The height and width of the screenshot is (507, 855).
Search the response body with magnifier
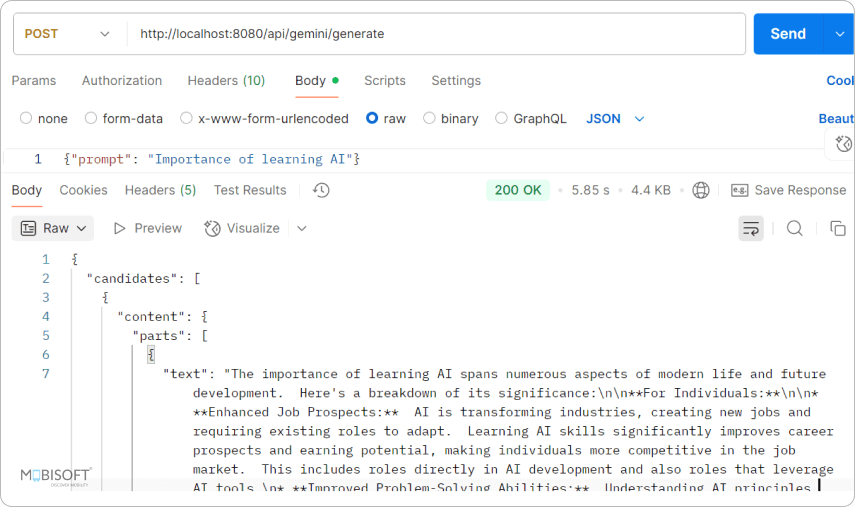tap(794, 228)
